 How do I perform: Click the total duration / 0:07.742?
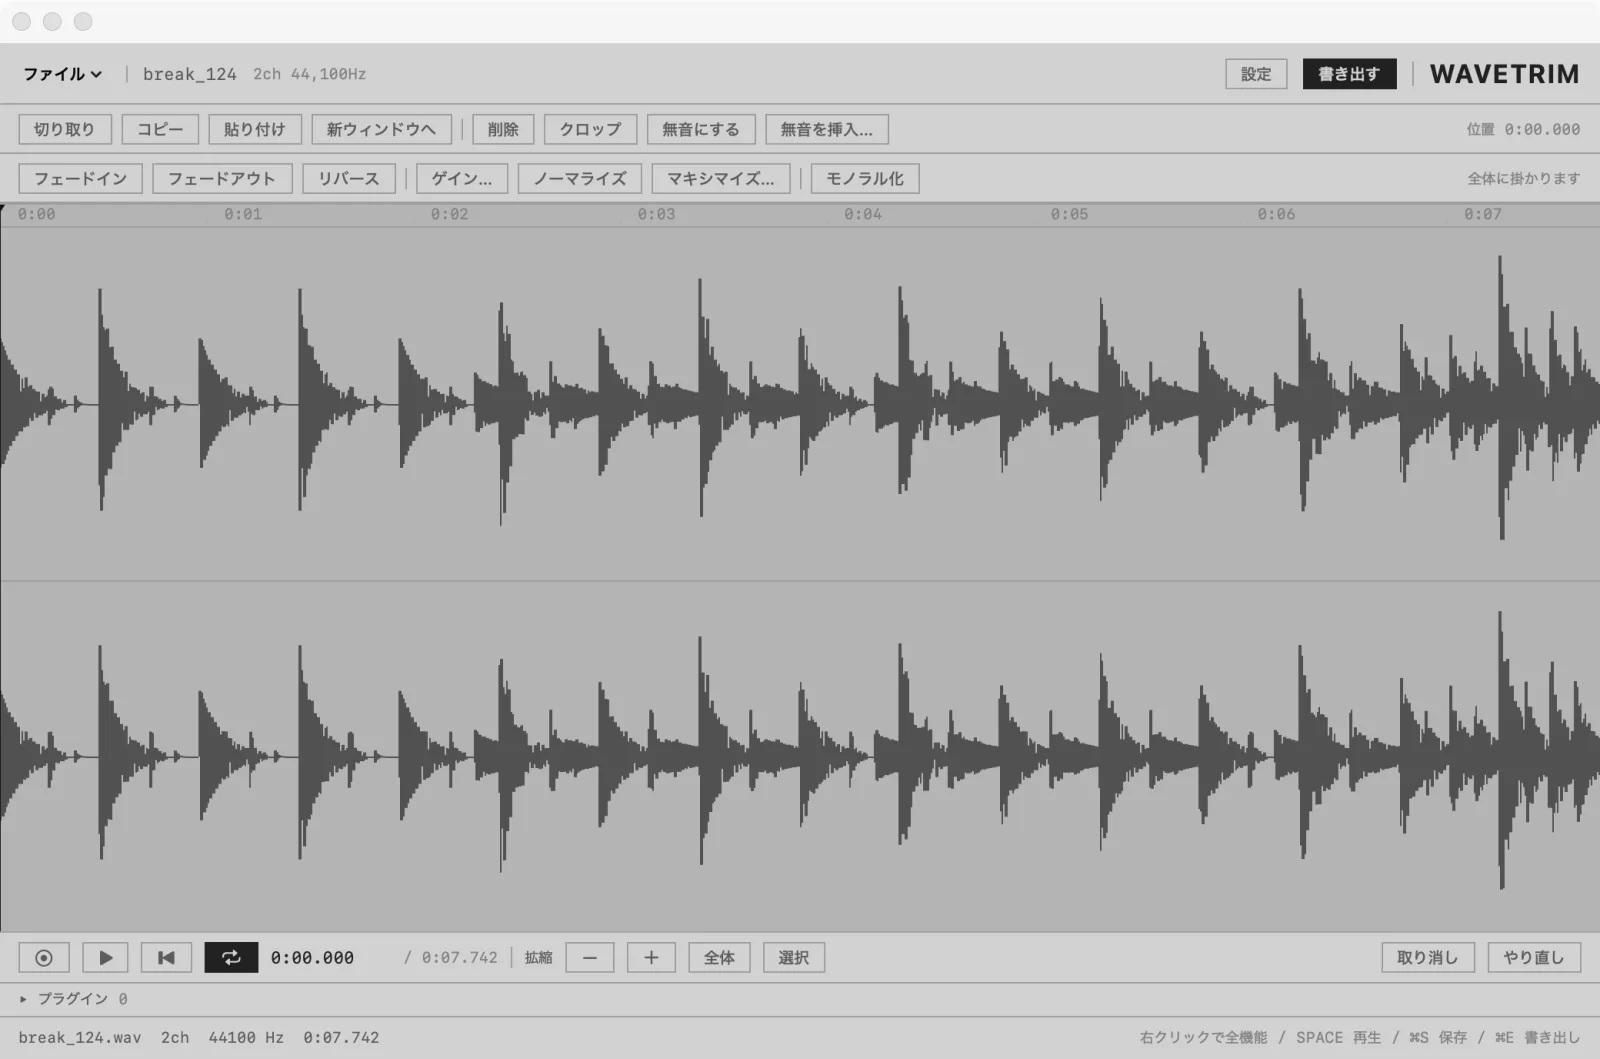click(x=450, y=958)
